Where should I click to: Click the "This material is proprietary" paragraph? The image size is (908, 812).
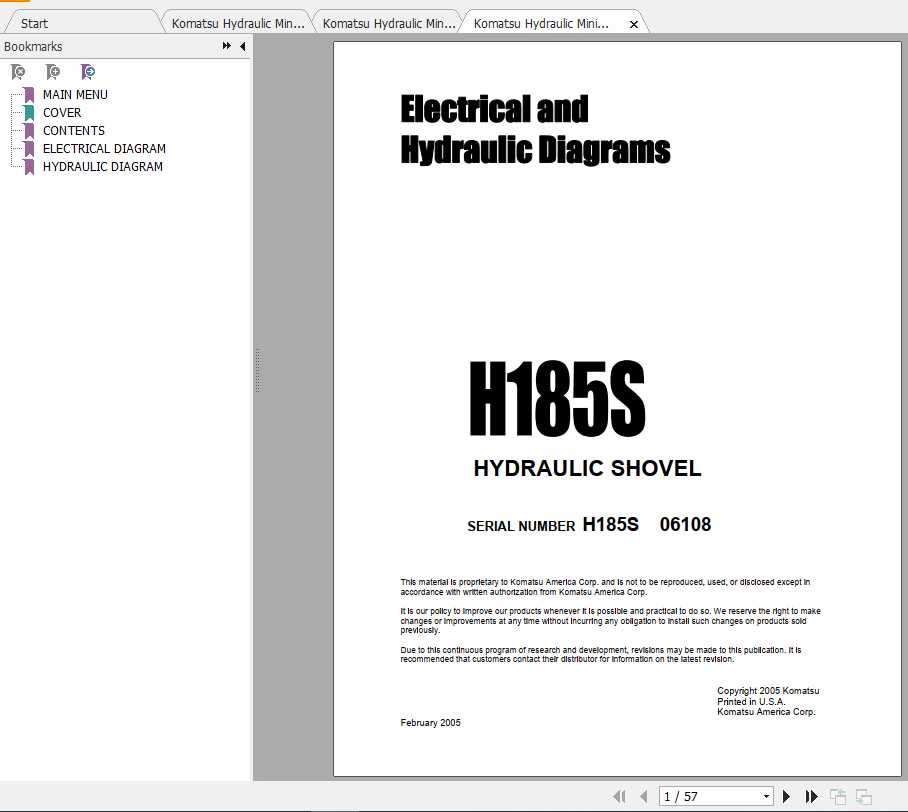pyautogui.click(x=605, y=587)
